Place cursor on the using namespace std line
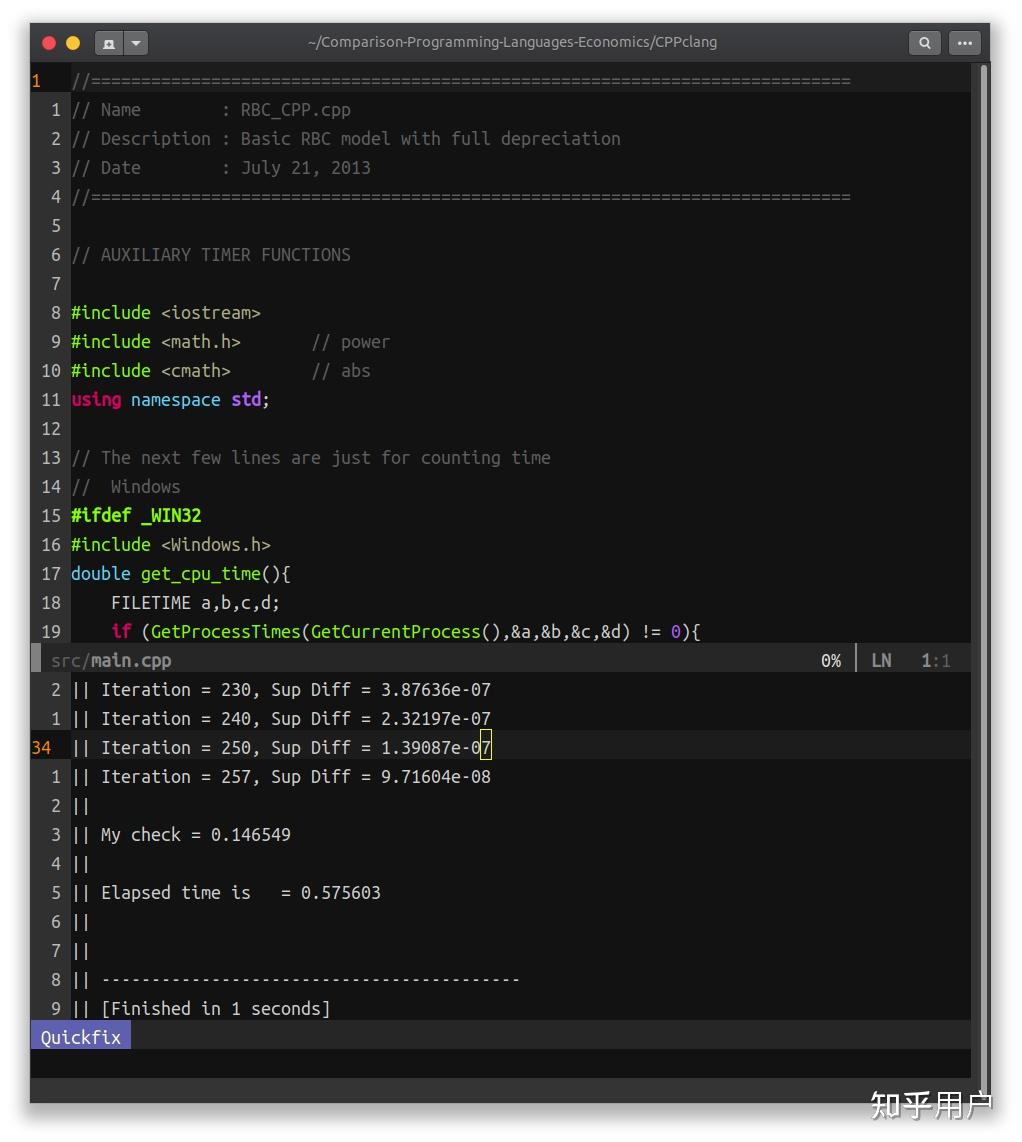This screenshot has height=1142, width=1022. point(170,399)
